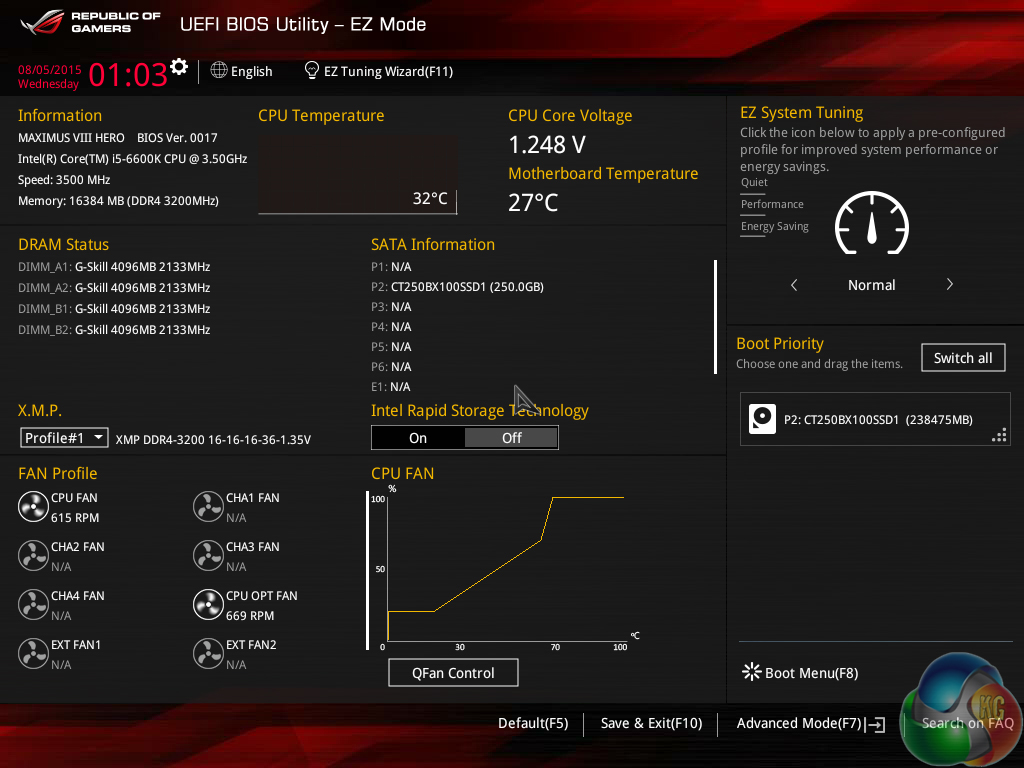This screenshot has width=1024, height=768.
Task: Turn Intel Rapid Storage Technology Off
Action: click(x=511, y=438)
